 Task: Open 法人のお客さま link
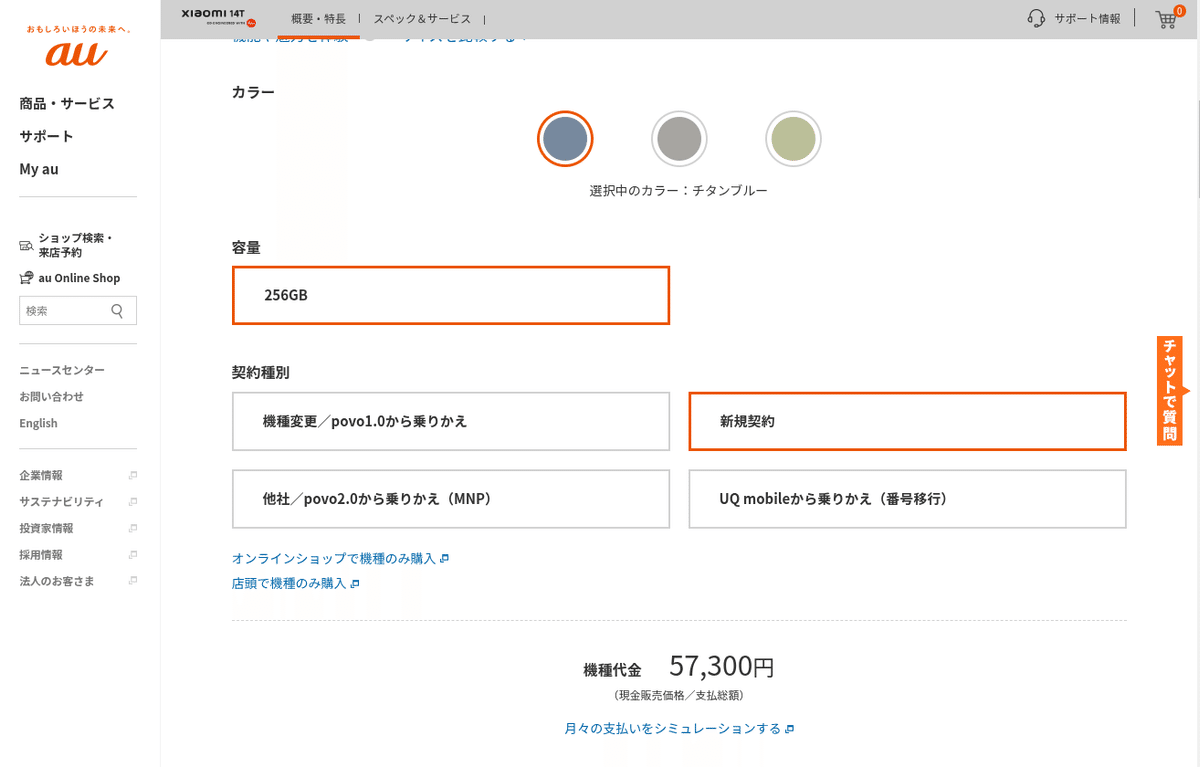57,581
